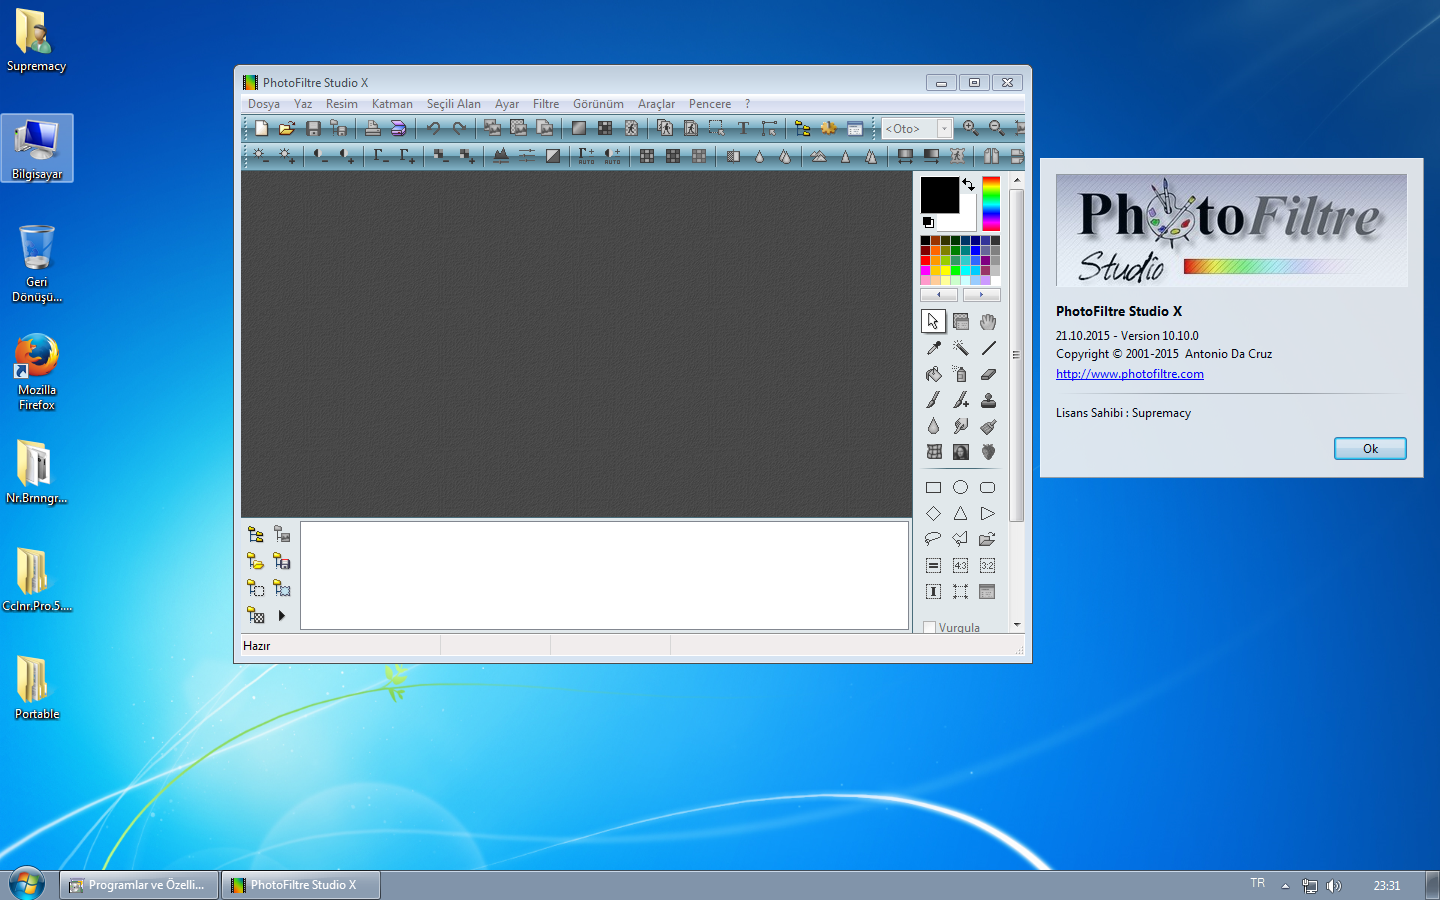The height and width of the screenshot is (900, 1440).
Task: Open the volume speaker icon in tray
Action: pyautogui.click(x=1333, y=885)
